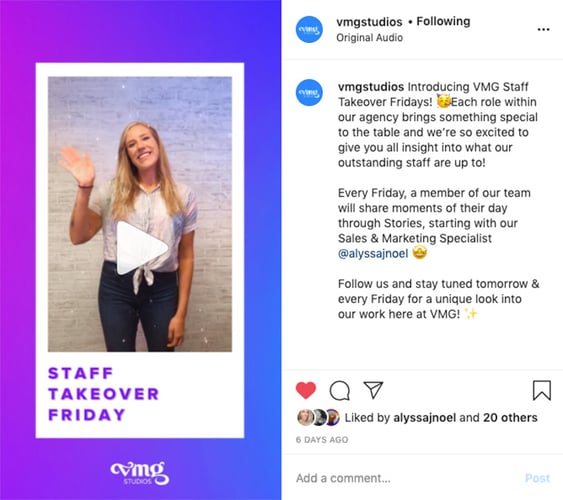The image size is (563, 500).
Task: Submit comment with the Post button
Action: click(x=537, y=478)
